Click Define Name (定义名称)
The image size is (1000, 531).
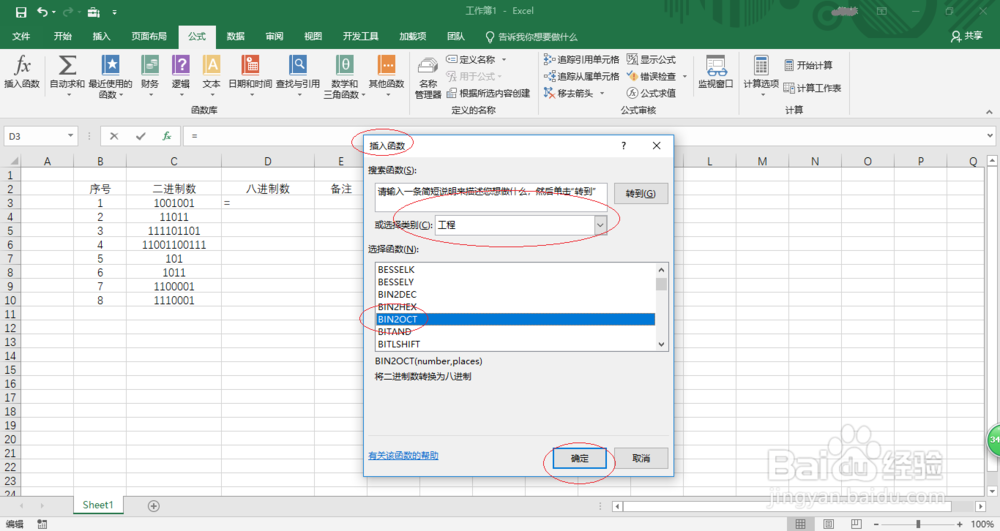(471, 59)
